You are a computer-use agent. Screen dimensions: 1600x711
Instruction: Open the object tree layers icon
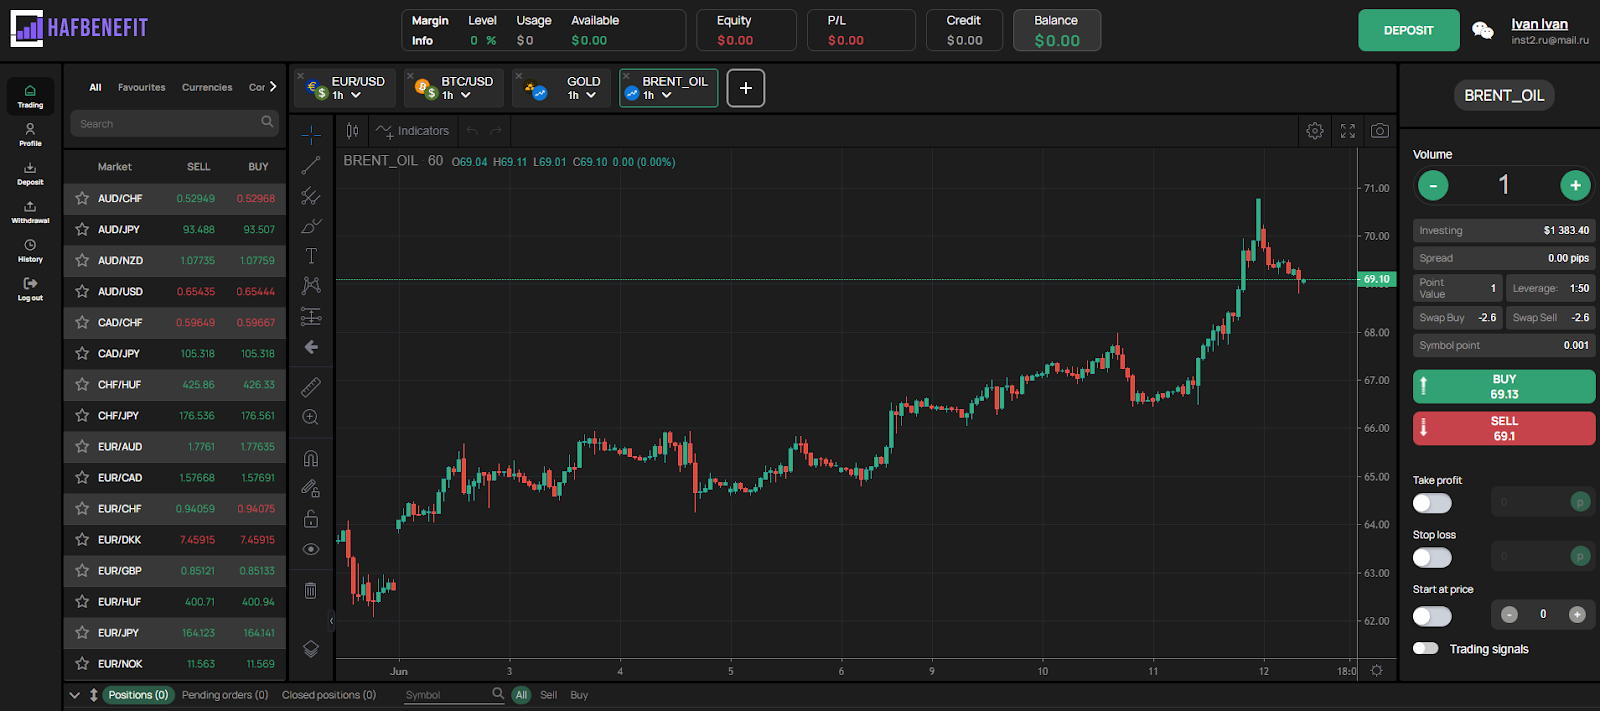click(311, 649)
